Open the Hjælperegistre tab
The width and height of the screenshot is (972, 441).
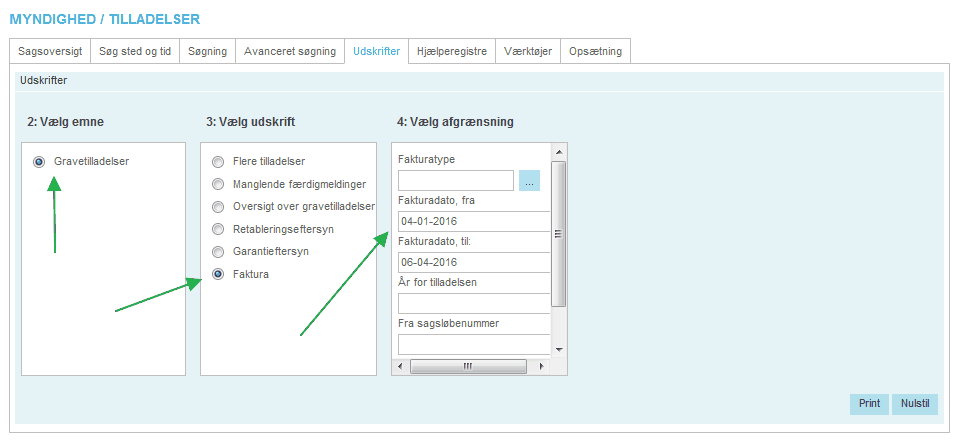pyautogui.click(x=453, y=51)
